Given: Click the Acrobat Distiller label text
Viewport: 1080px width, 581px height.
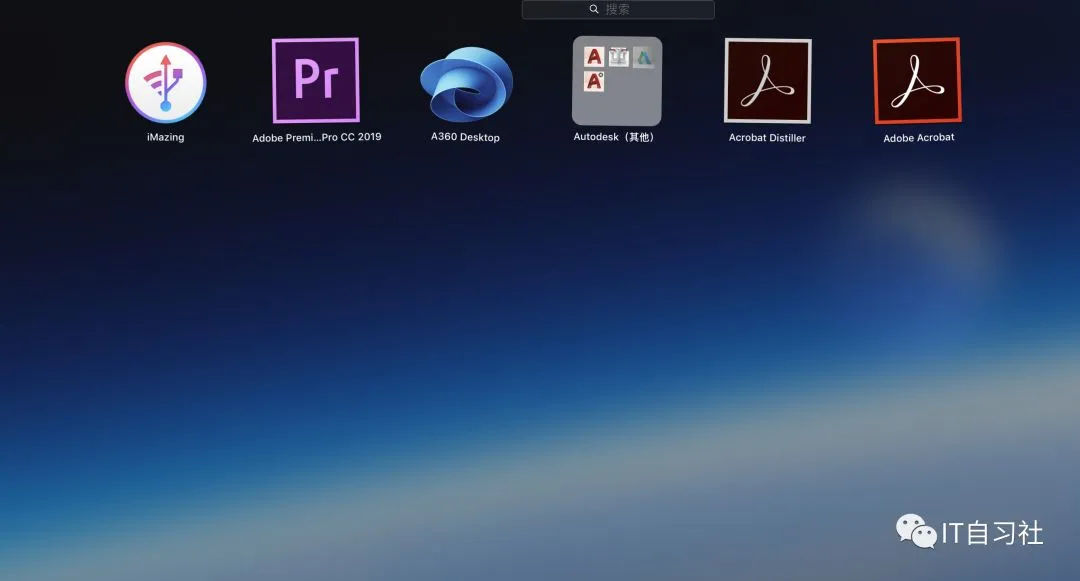Looking at the screenshot, I should 767,138.
